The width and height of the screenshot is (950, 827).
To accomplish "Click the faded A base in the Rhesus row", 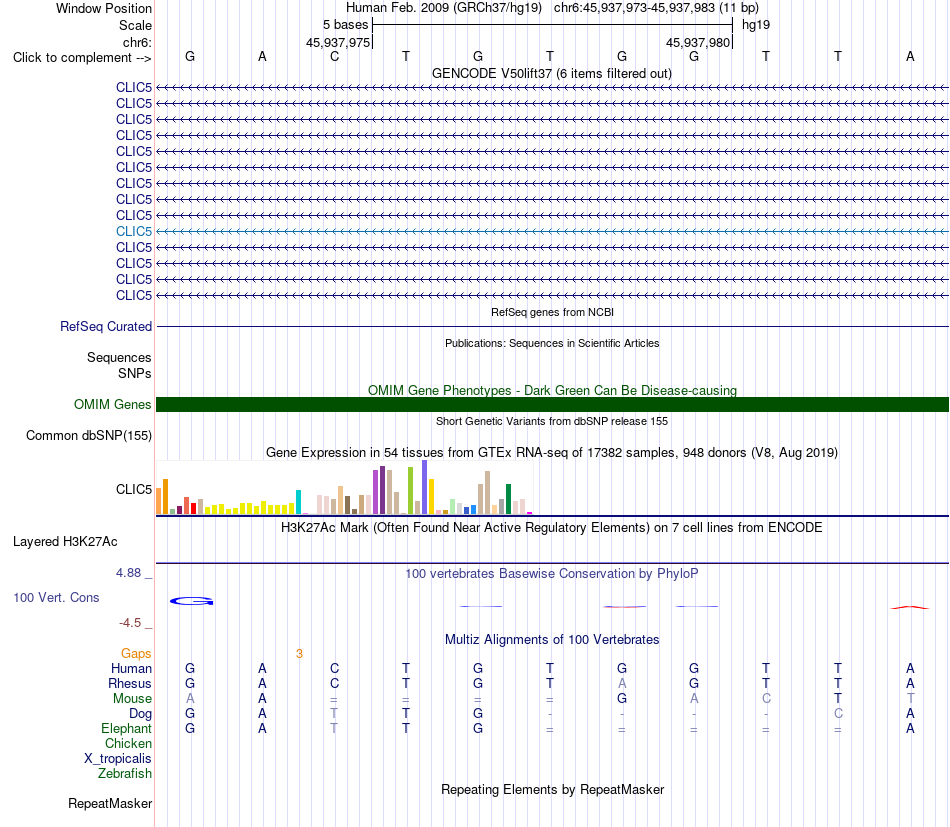I will click(x=622, y=683).
